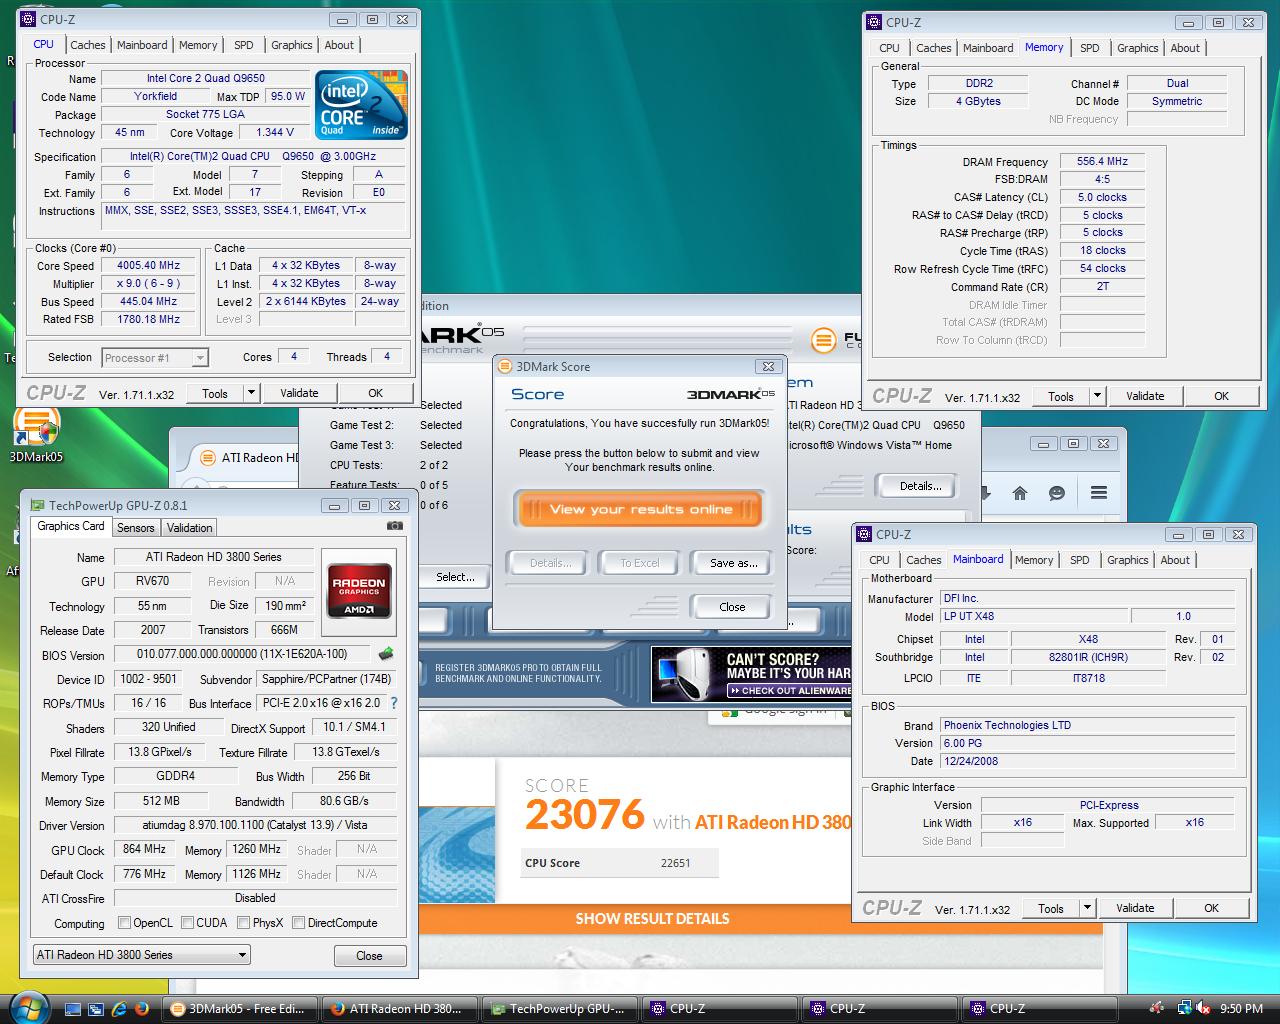Click the Tools button in Mainboard CPU-Z window
The width and height of the screenshot is (1280, 1024).
[1051, 908]
